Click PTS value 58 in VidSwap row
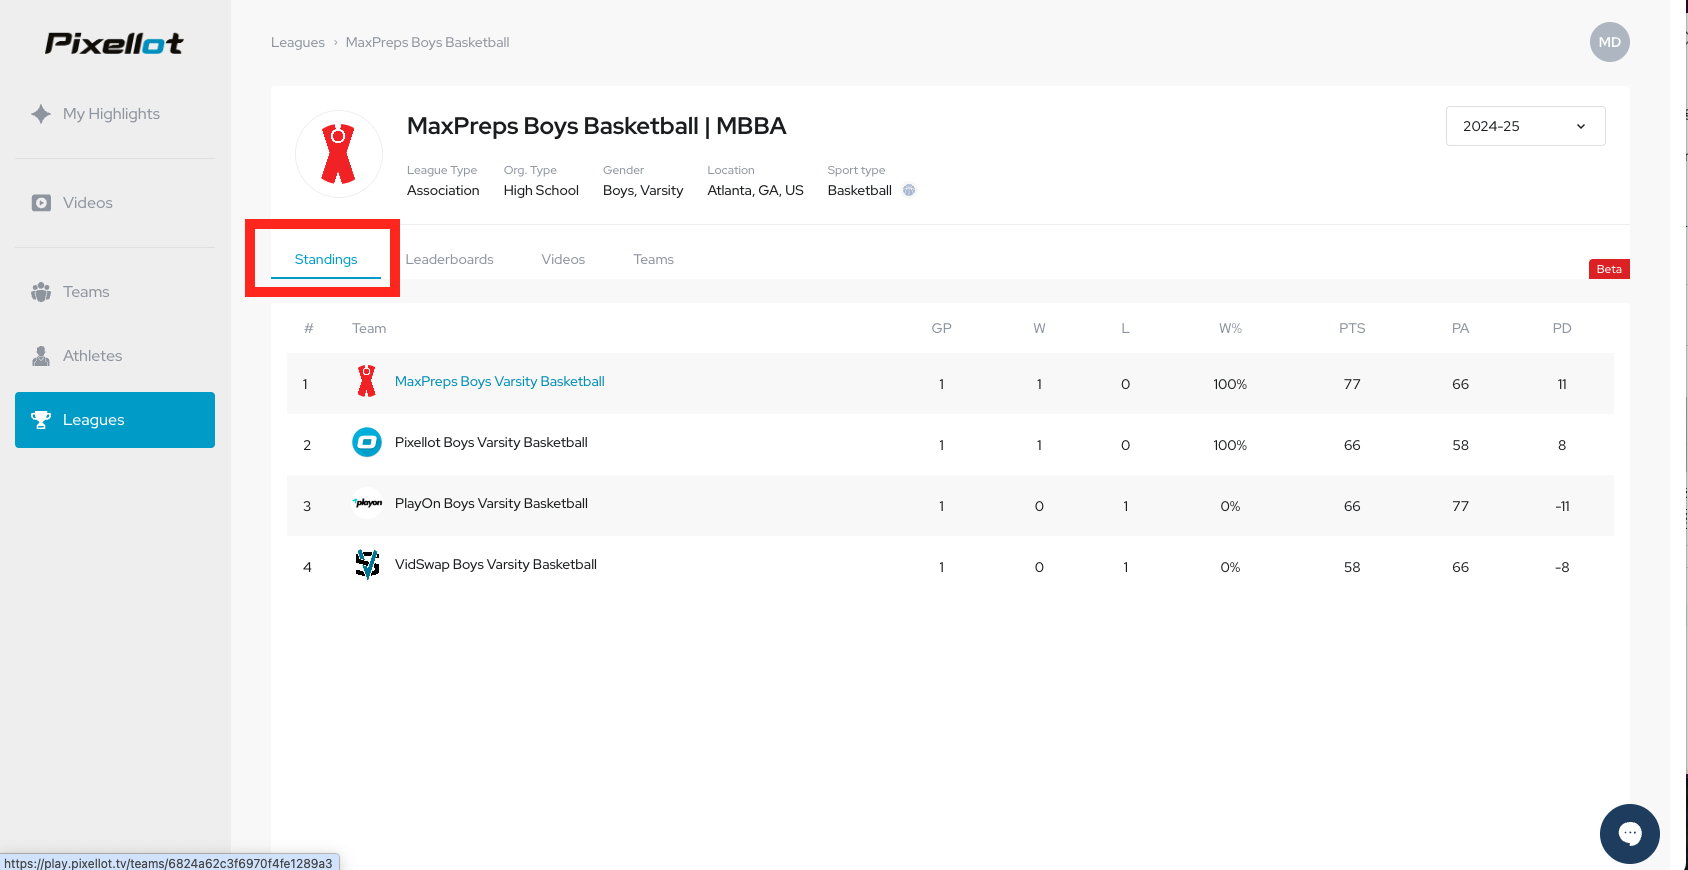 click(x=1352, y=567)
